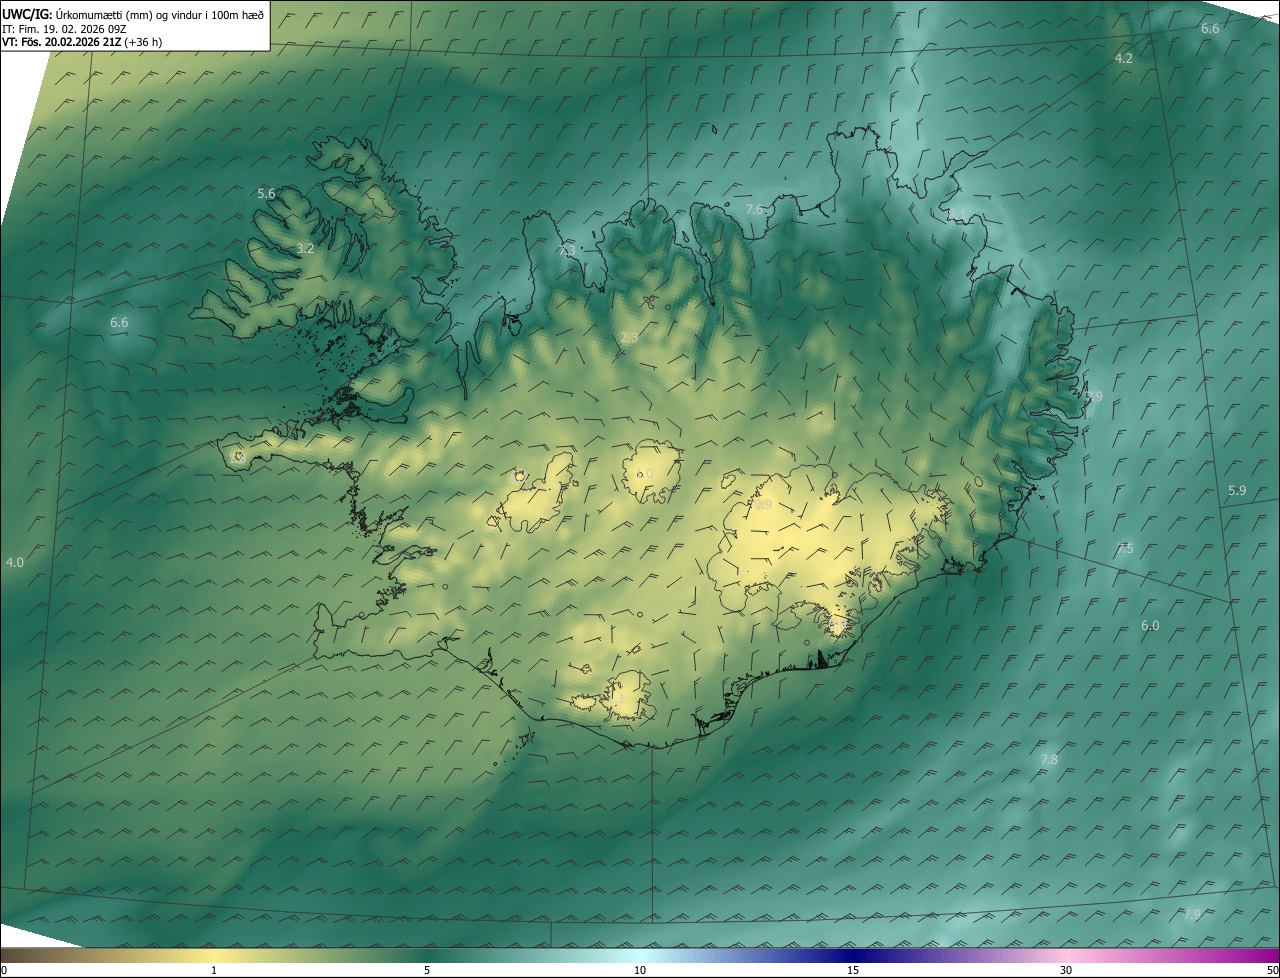The height and width of the screenshot is (978, 1280).
Task: Click the 5.6 value label on the map
Action: pos(266,194)
